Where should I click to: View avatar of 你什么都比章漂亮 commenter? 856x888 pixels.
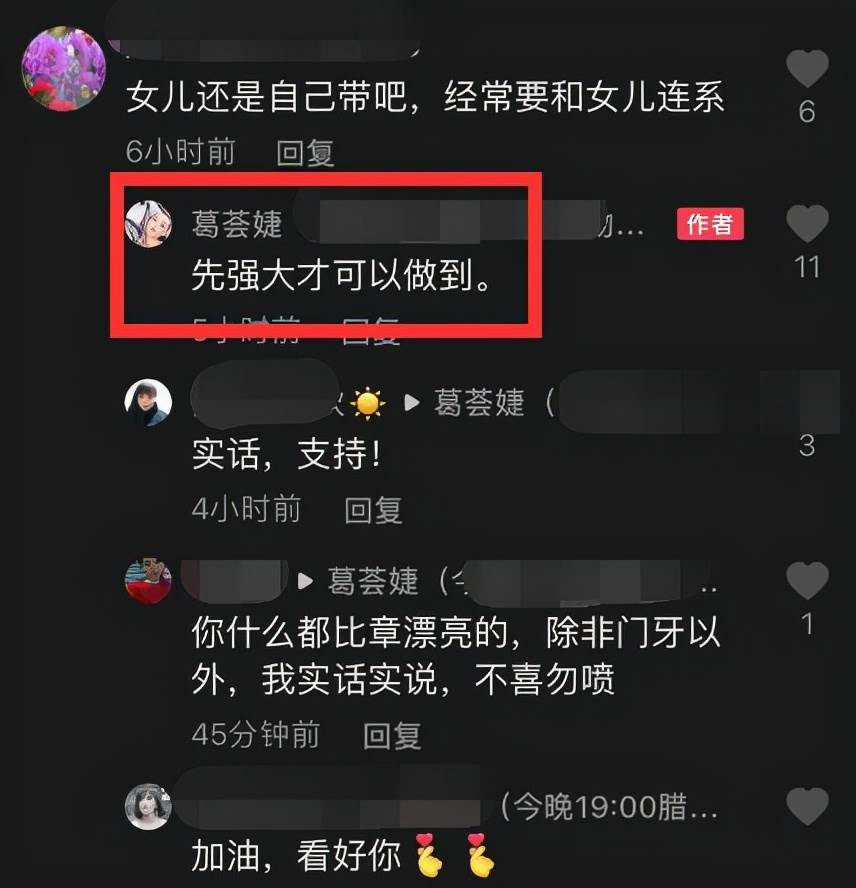click(148, 580)
